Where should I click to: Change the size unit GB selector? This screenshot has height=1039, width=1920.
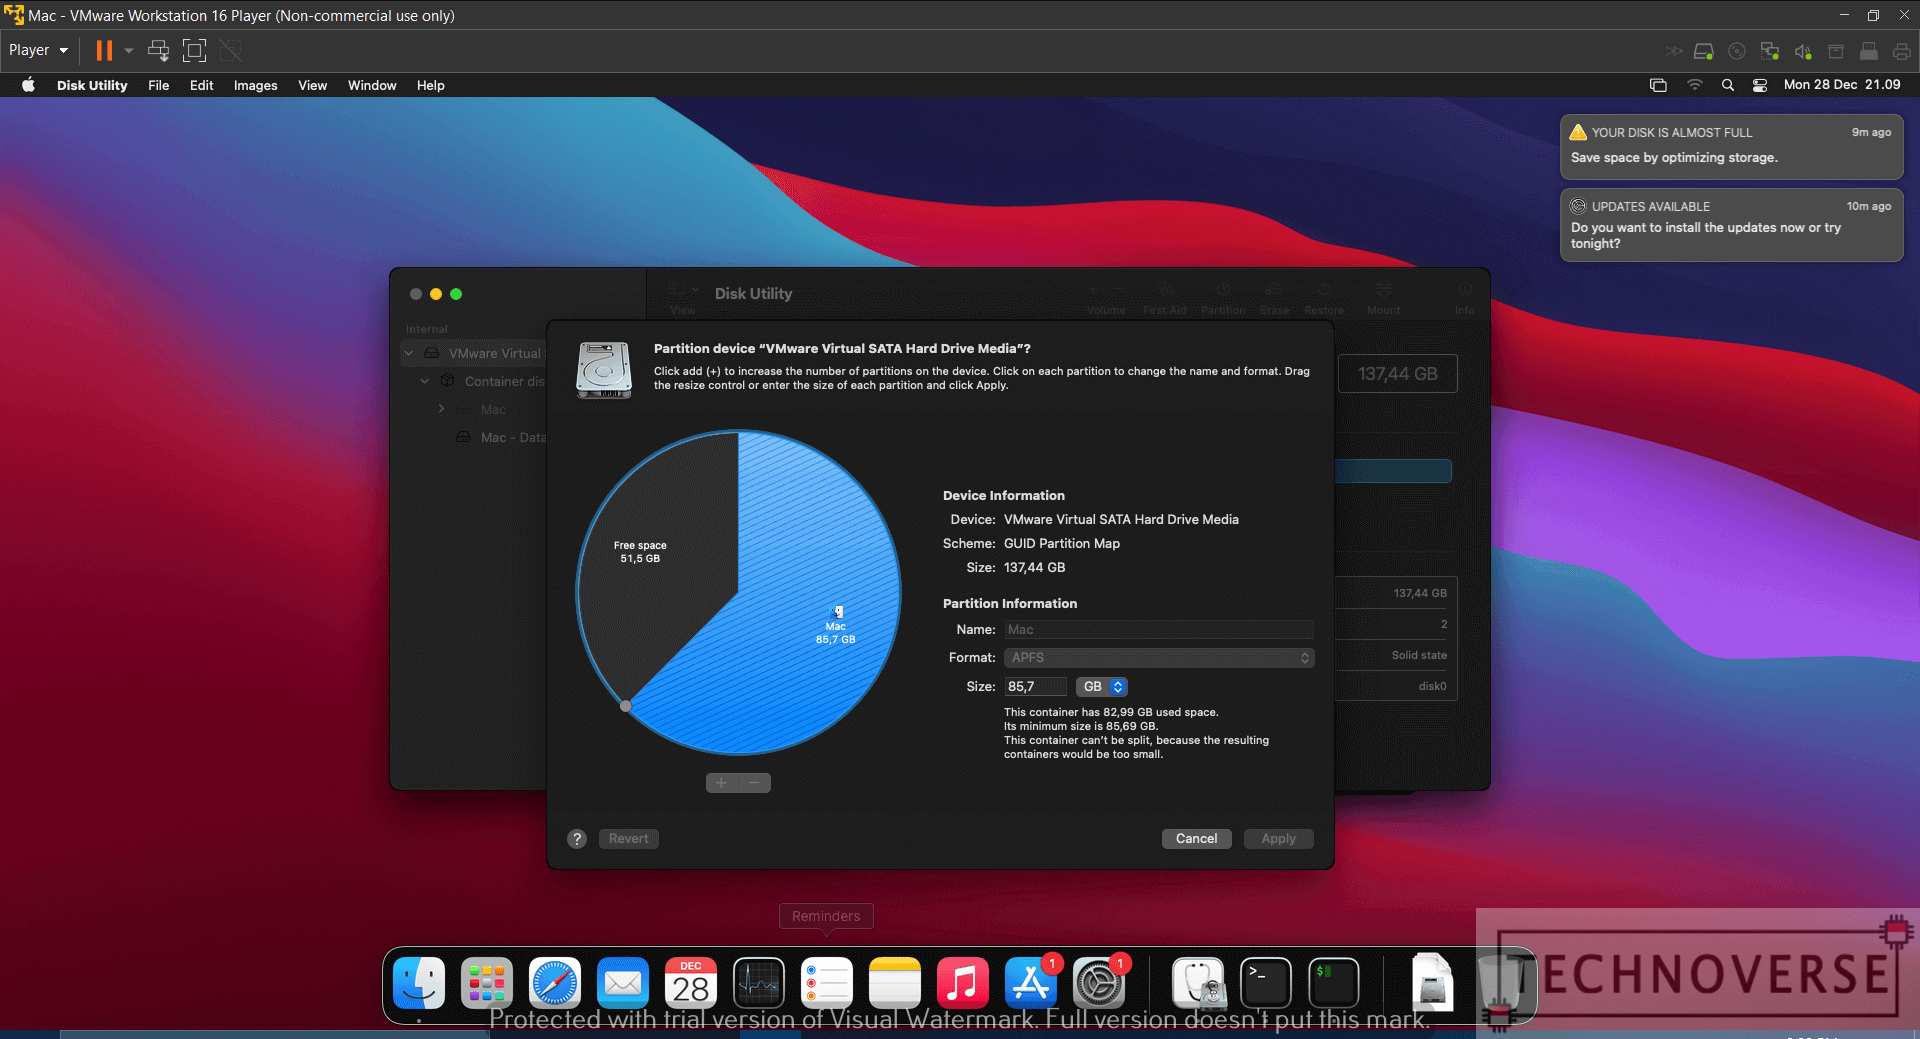1102,686
